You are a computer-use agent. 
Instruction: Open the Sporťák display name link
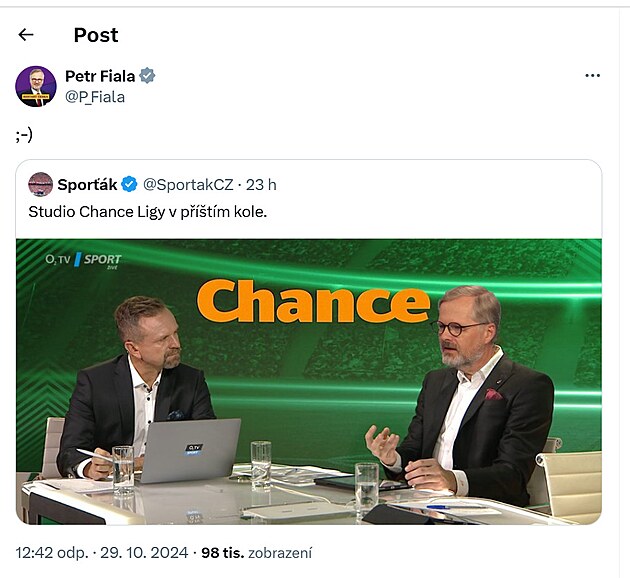pos(86,185)
